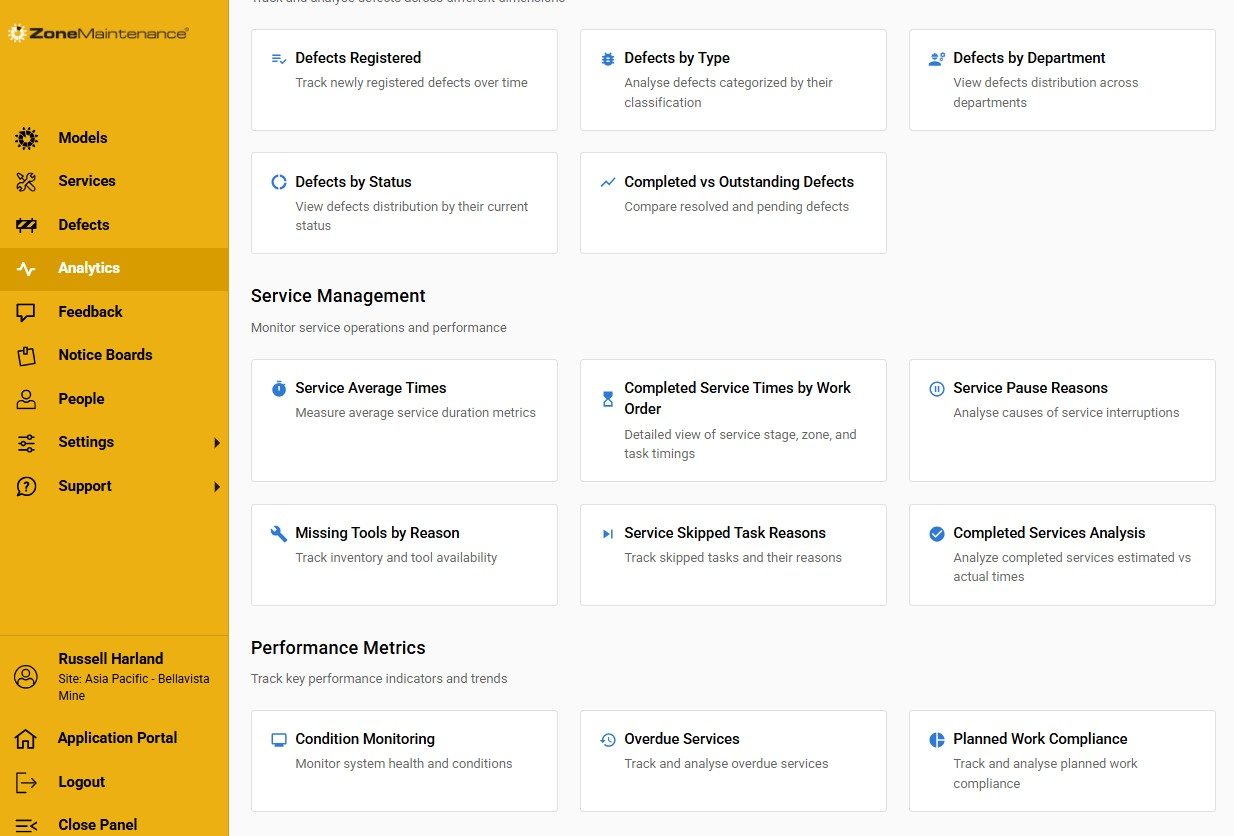Log out using the Logout link
The height and width of the screenshot is (836, 1234).
click(x=81, y=782)
